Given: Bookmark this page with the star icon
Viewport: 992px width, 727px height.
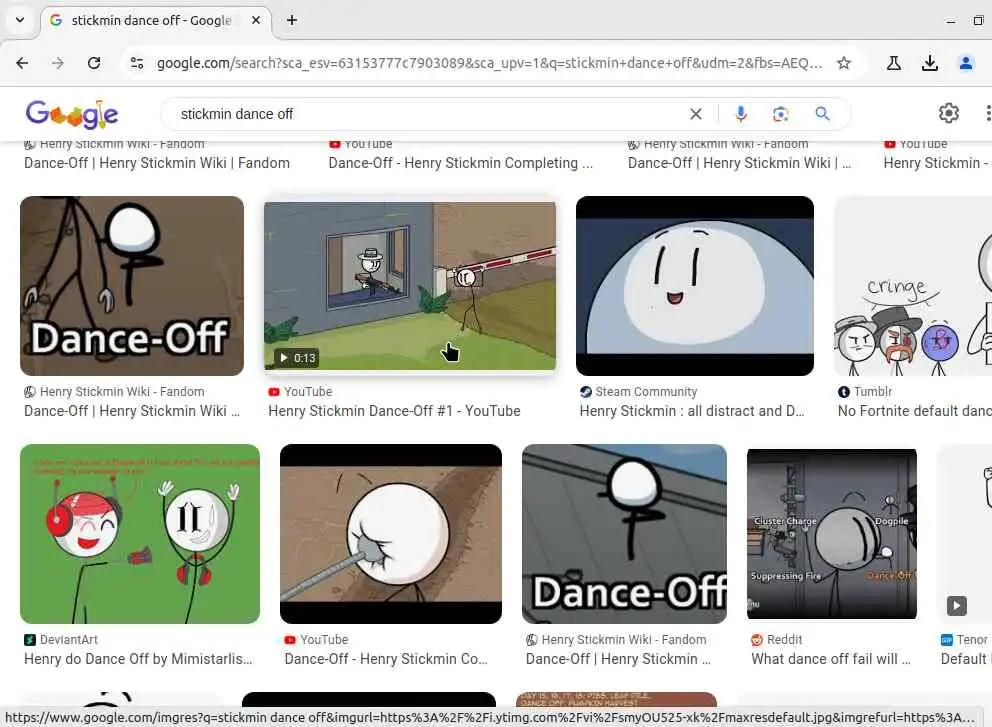Looking at the screenshot, I should point(844,63).
